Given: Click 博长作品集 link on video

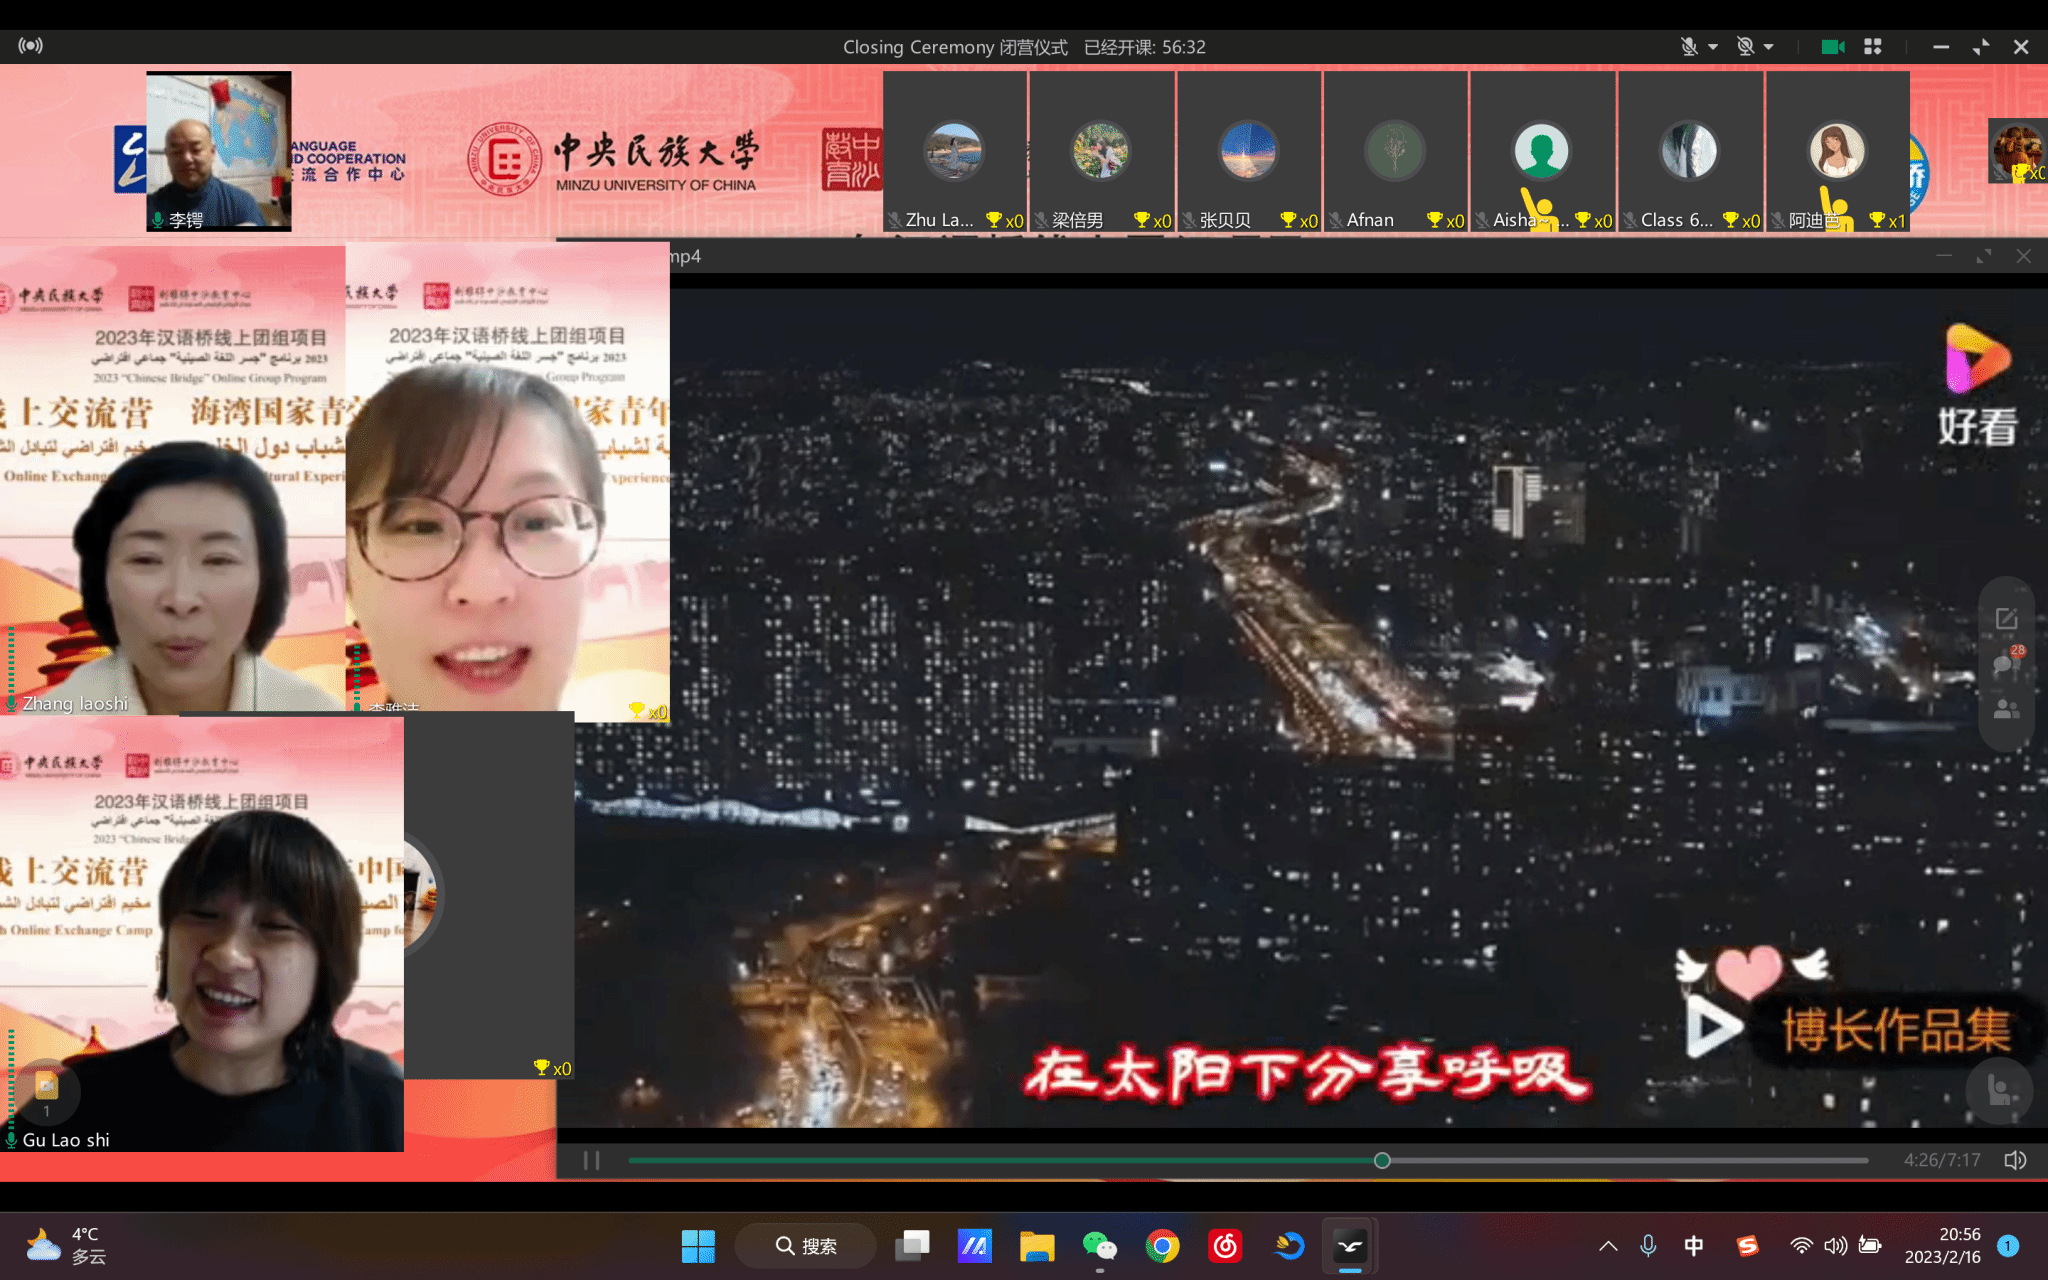Looking at the screenshot, I should click(x=1896, y=1030).
